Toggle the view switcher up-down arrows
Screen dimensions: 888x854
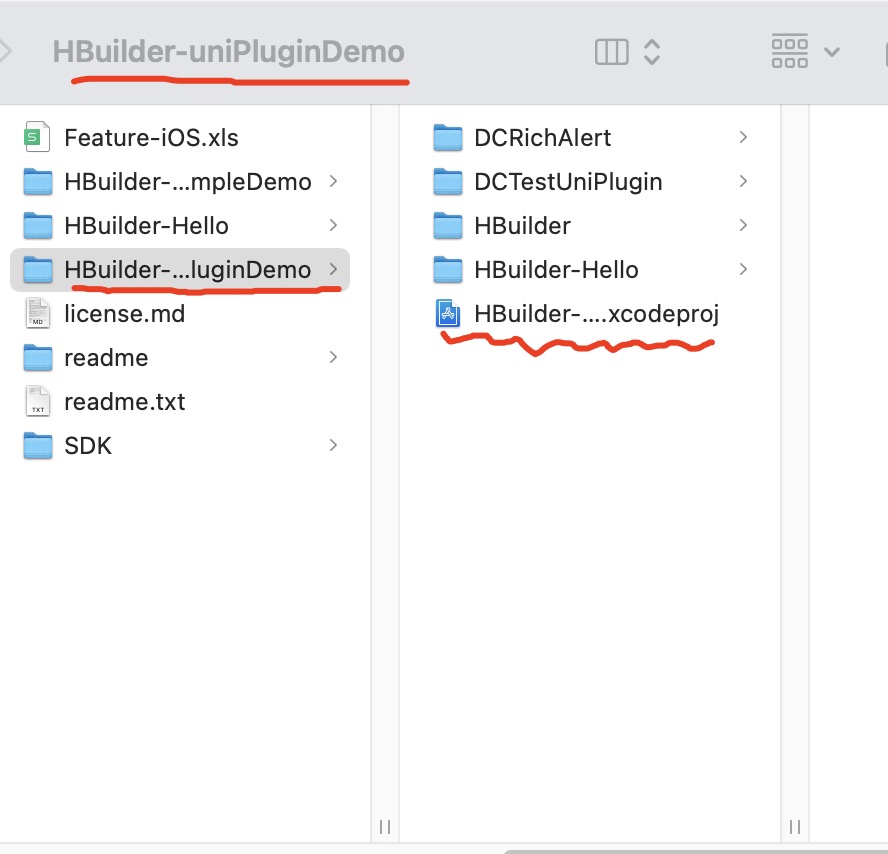652,52
